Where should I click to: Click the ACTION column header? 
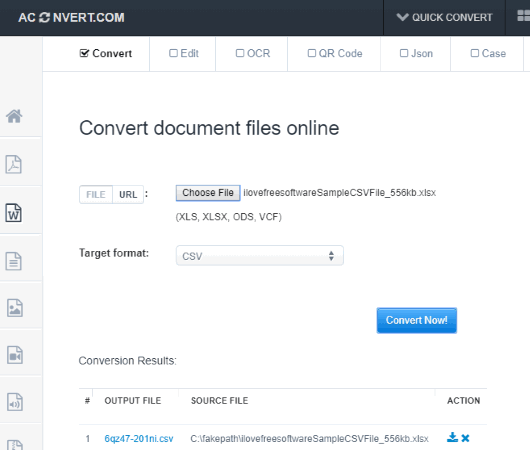463,401
